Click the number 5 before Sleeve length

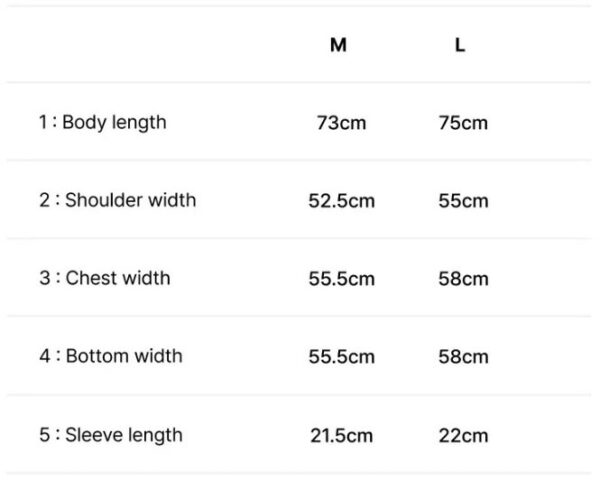pos(44,435)
